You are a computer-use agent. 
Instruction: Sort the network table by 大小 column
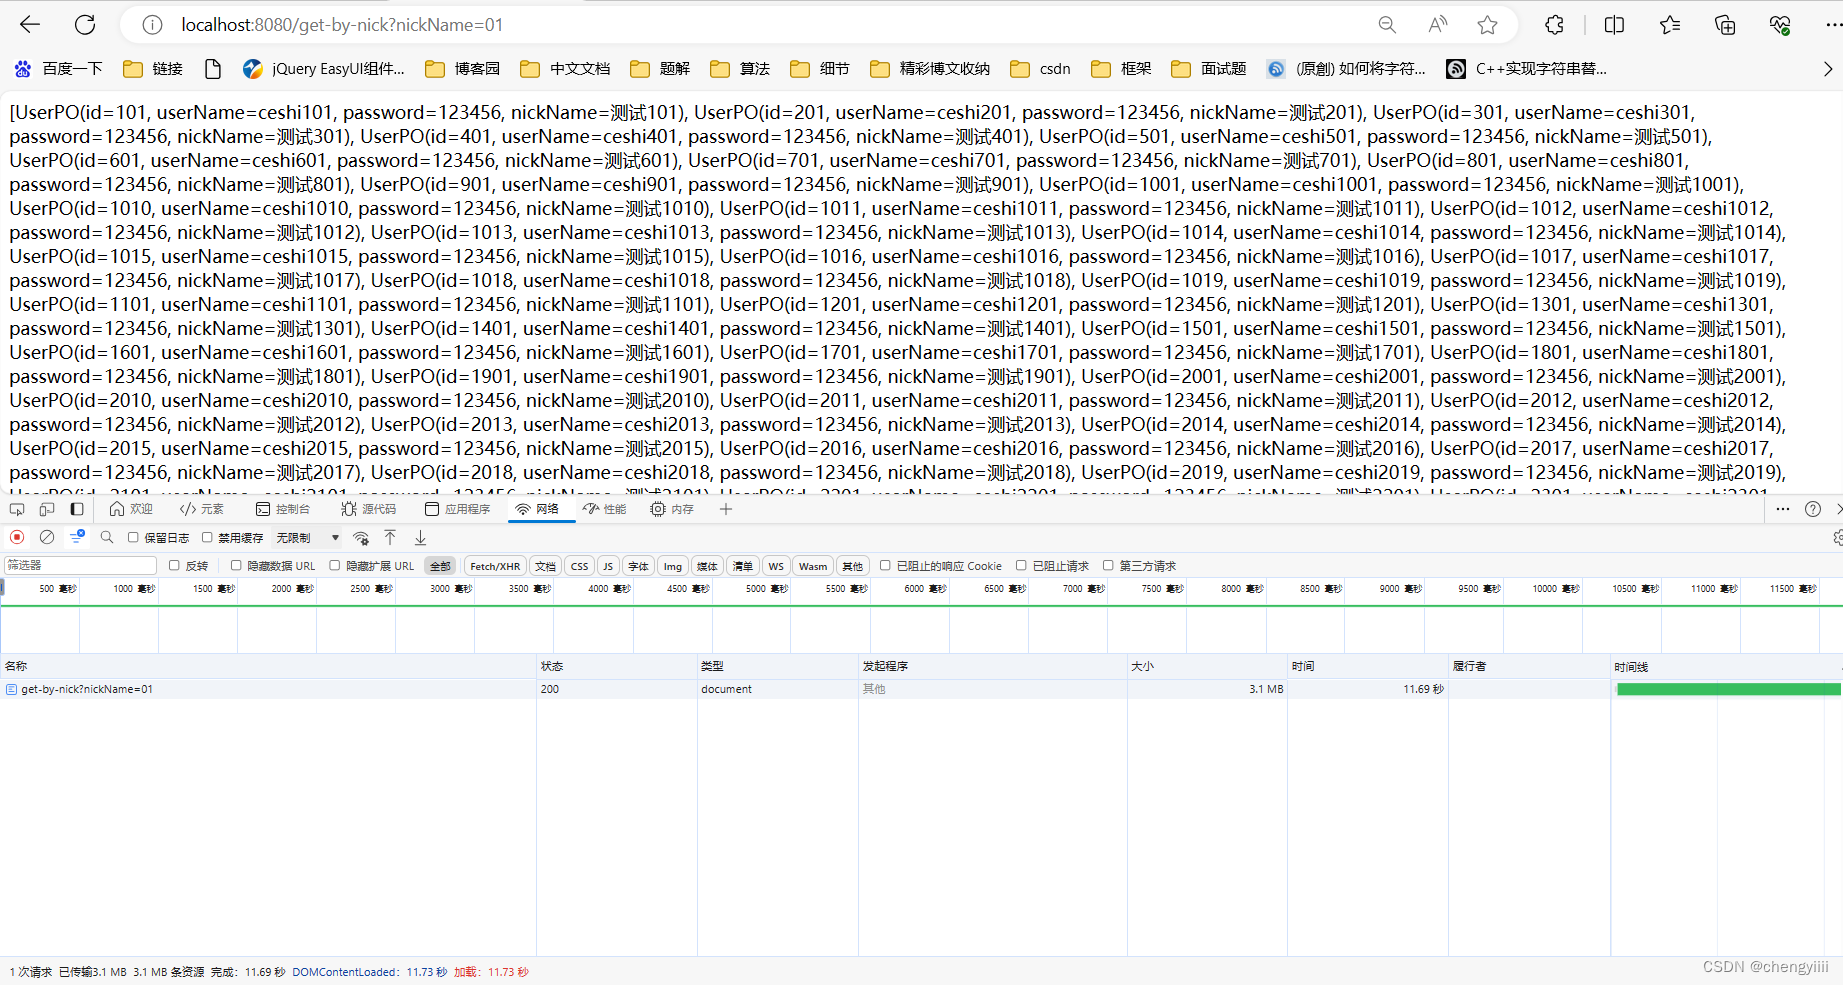pyautogui.click(x=1207, y=666)
